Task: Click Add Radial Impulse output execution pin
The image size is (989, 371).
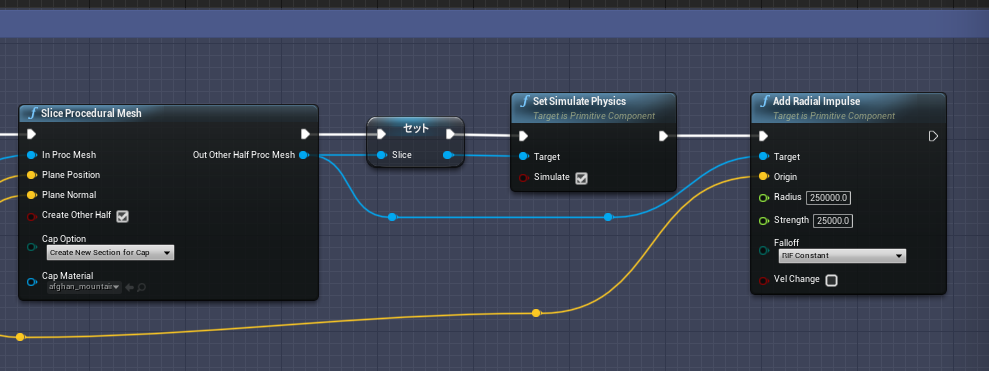Action: click(933, 136)
